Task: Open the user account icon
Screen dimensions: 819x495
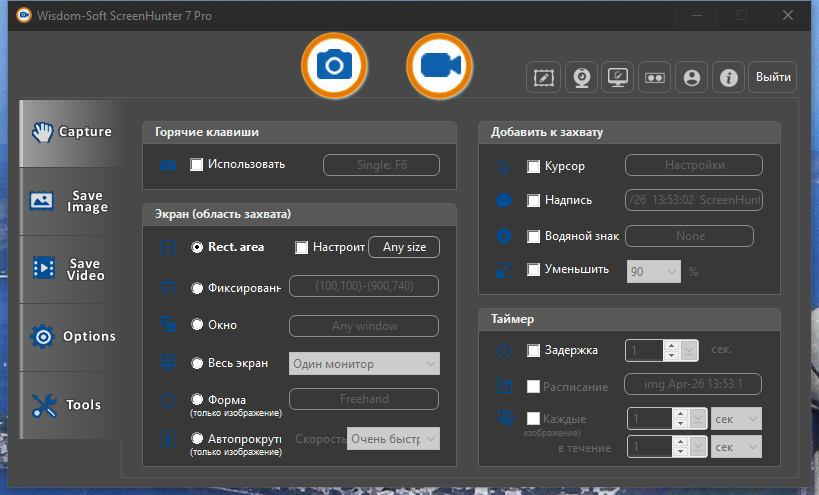Action: click(692, 77)
